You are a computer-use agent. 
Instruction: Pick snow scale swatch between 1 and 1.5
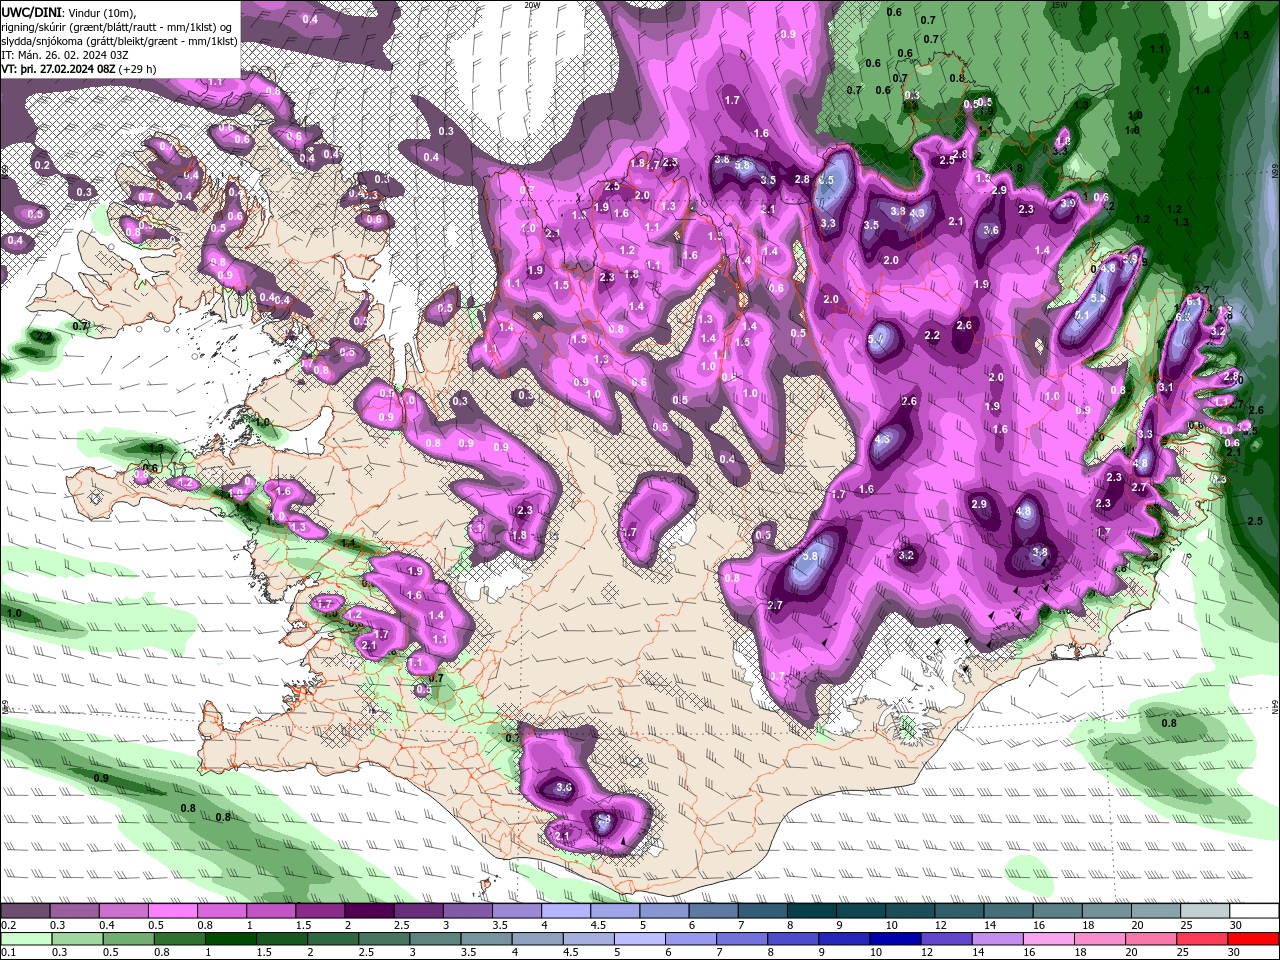(271, 911)
